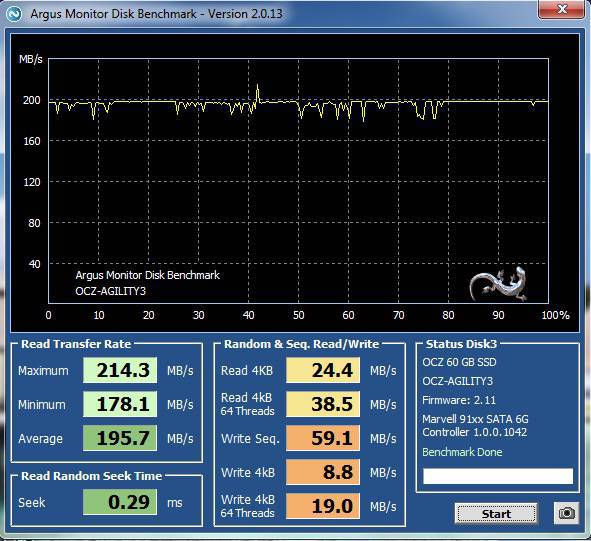The width and height of the screenshot is (591, 541).
Task: Click the Write 4kB result 8.8
Action: [323, 472]
